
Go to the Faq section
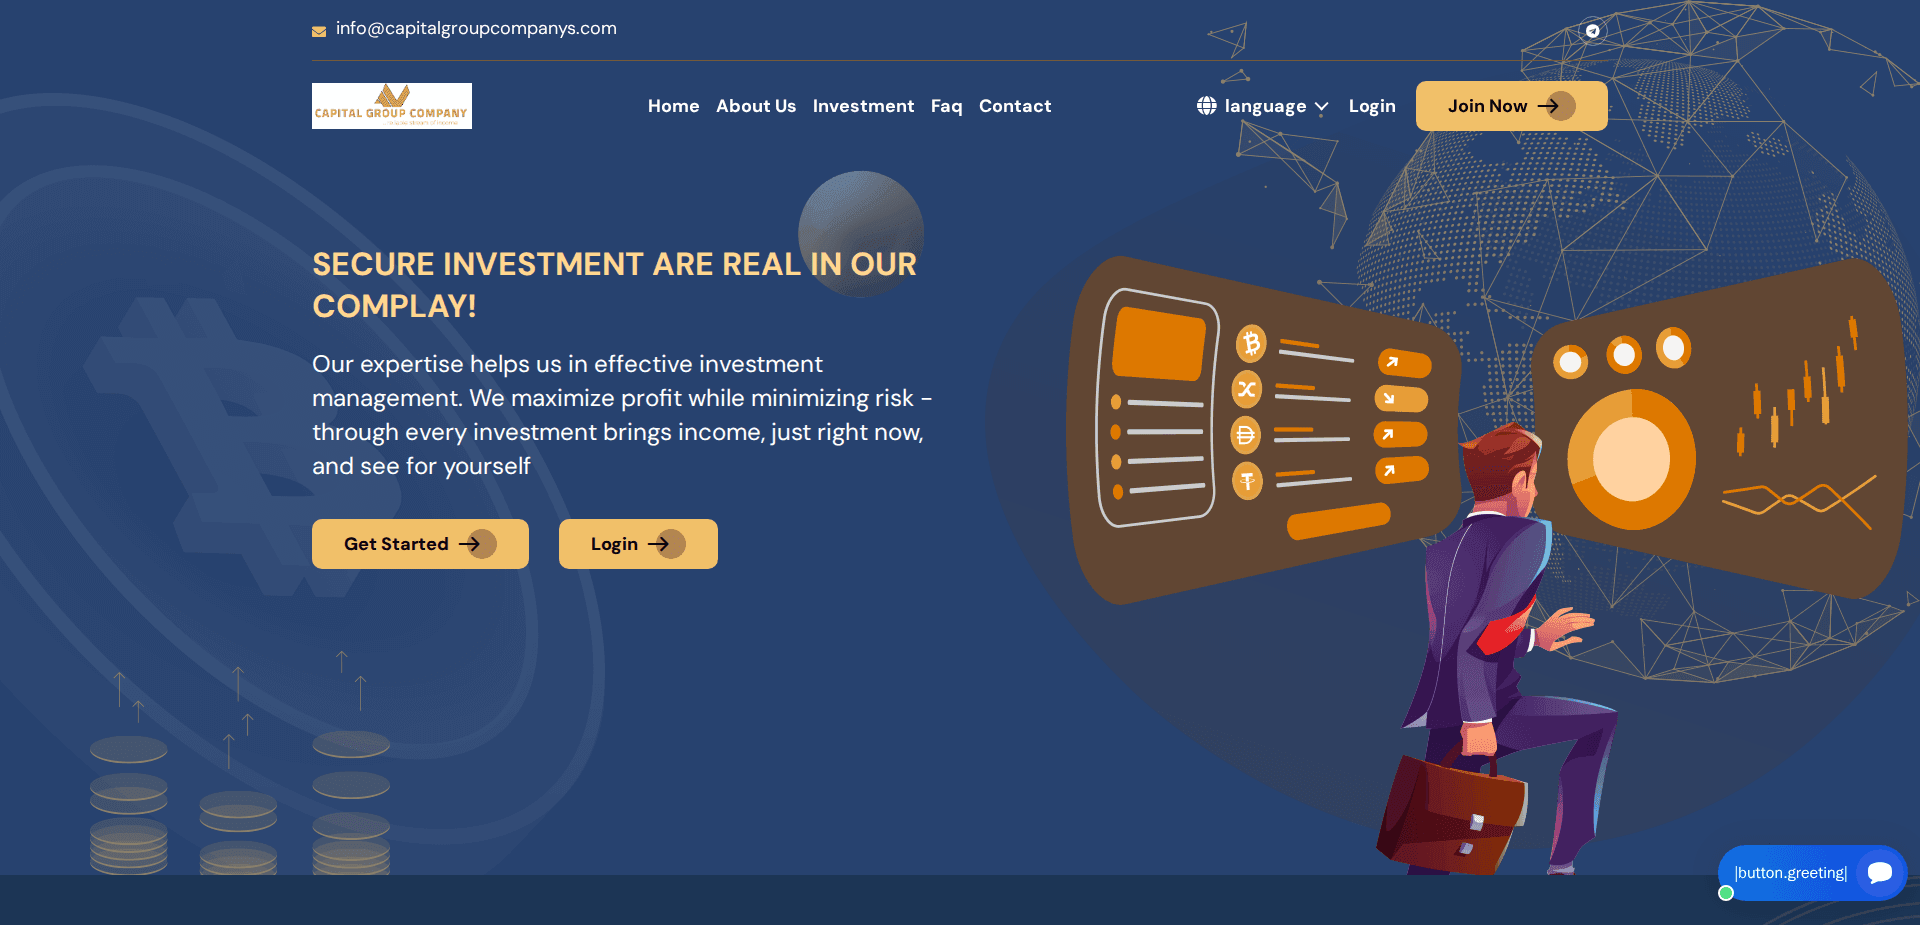[946, 106]
